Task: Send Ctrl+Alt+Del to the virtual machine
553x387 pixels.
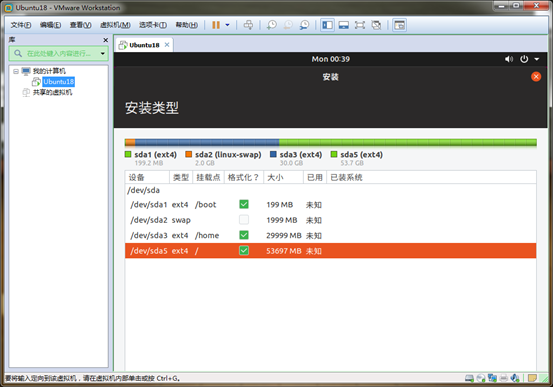Action: (248, 25)
